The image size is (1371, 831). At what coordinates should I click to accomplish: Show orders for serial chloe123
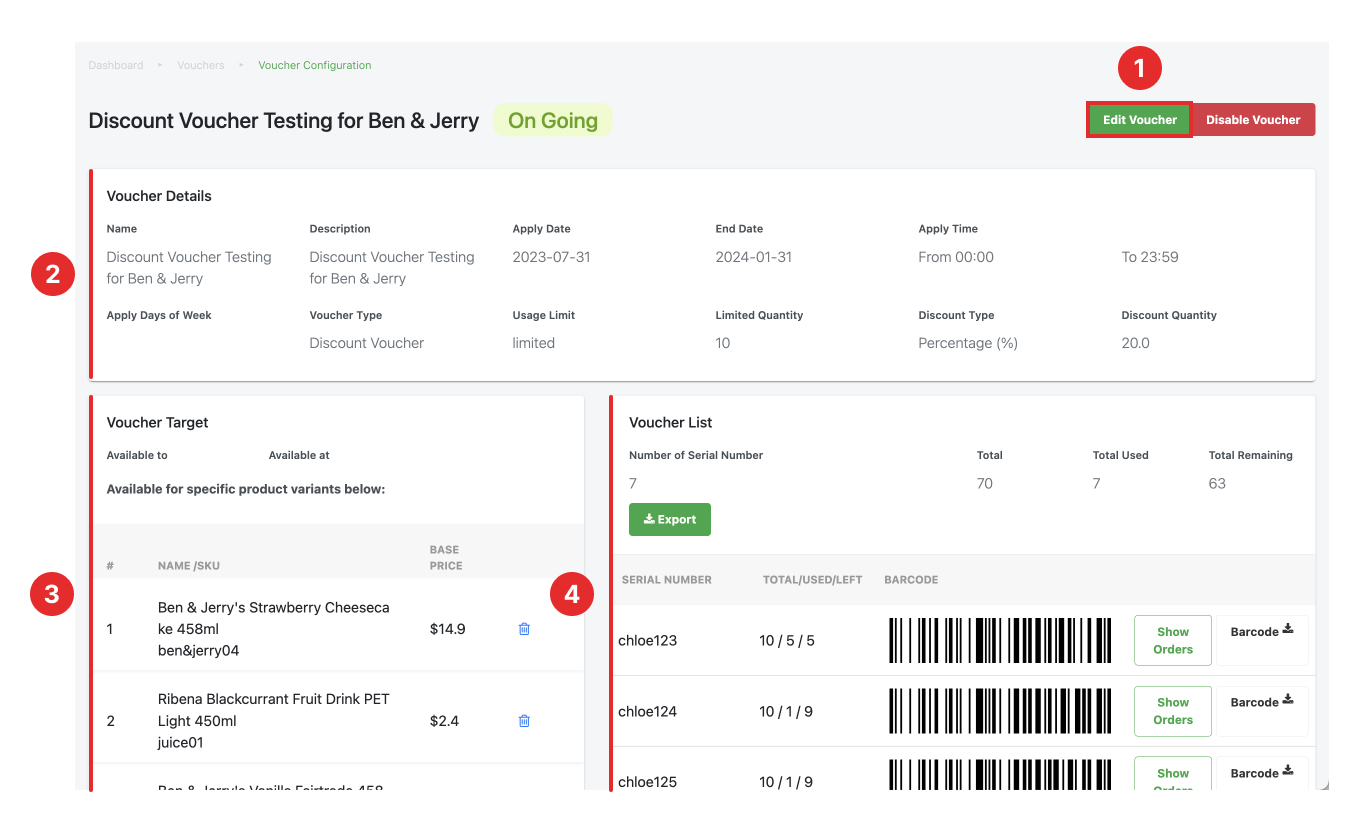[1173, 641]
